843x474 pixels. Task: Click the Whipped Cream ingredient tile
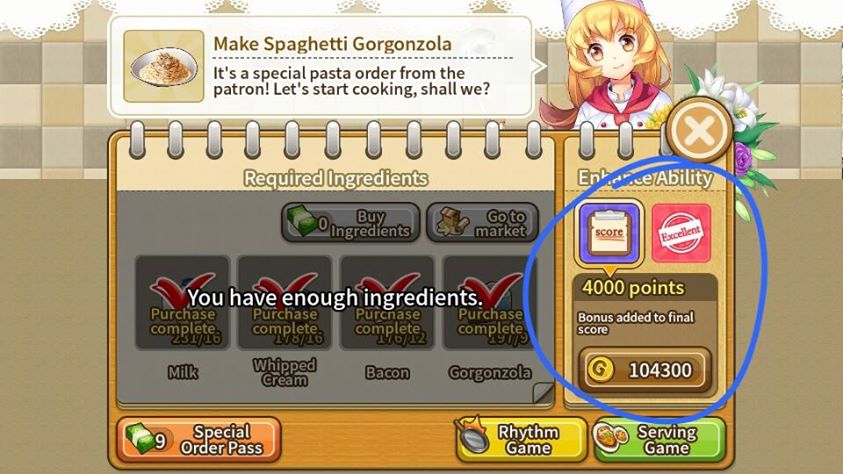point(284,302)
